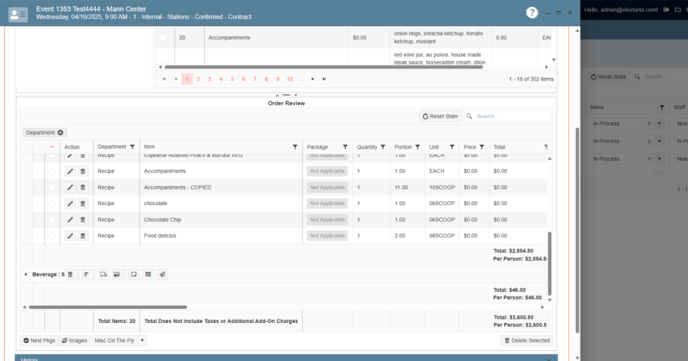Check the Accompaniments row checkbox in Order Review
This screenshot has width=688, height=361.
[x=52, y=171]
